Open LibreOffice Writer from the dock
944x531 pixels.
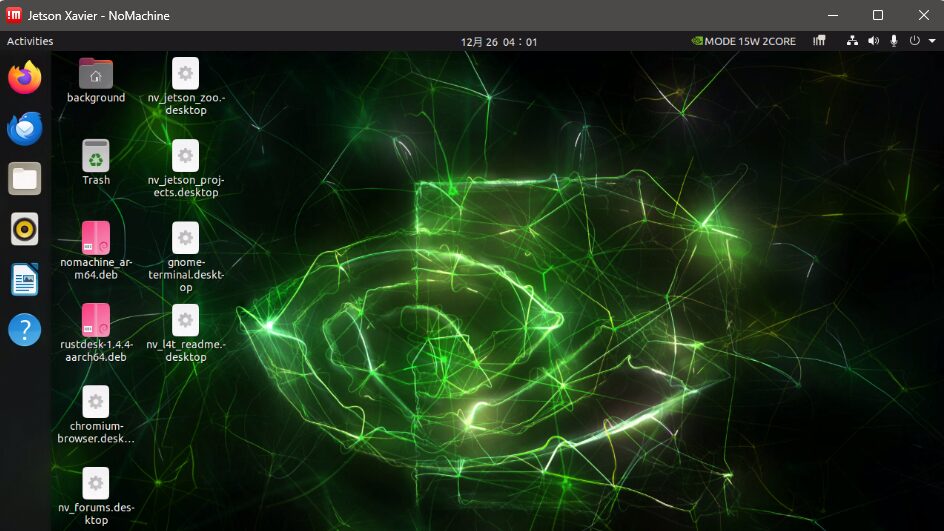25,280
